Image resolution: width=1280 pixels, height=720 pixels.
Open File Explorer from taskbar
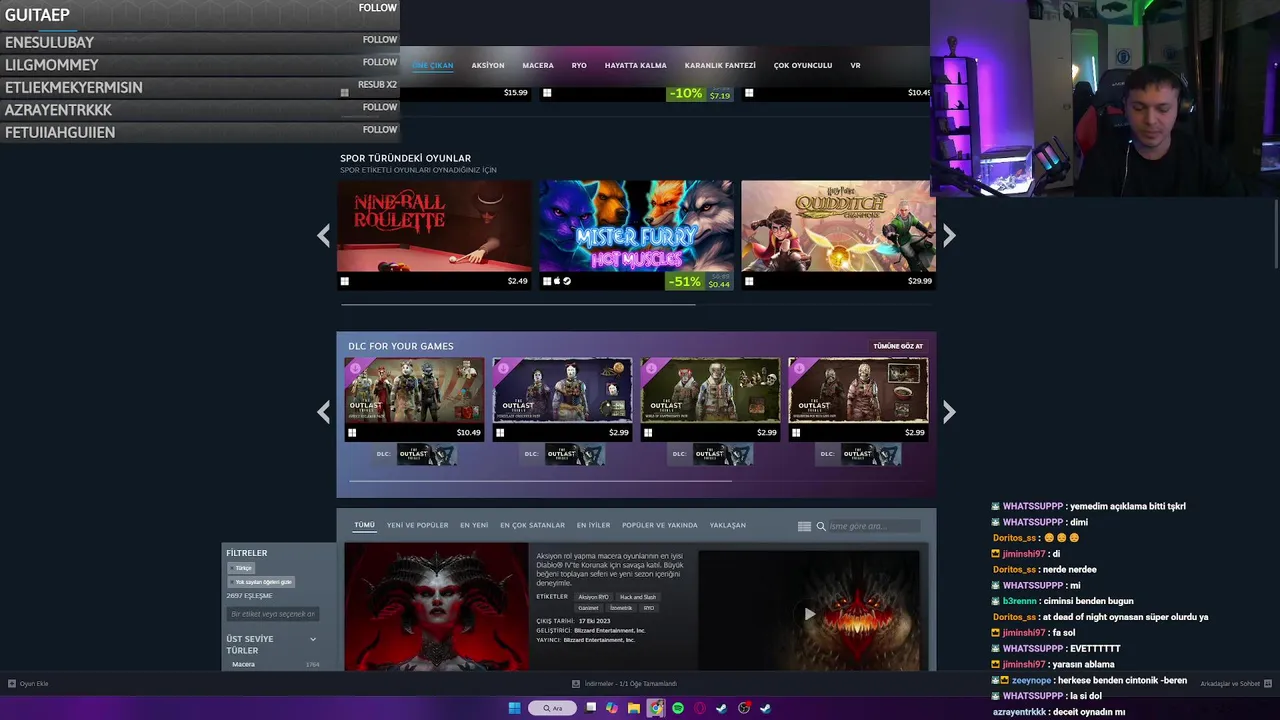click(x=634, y=708)
